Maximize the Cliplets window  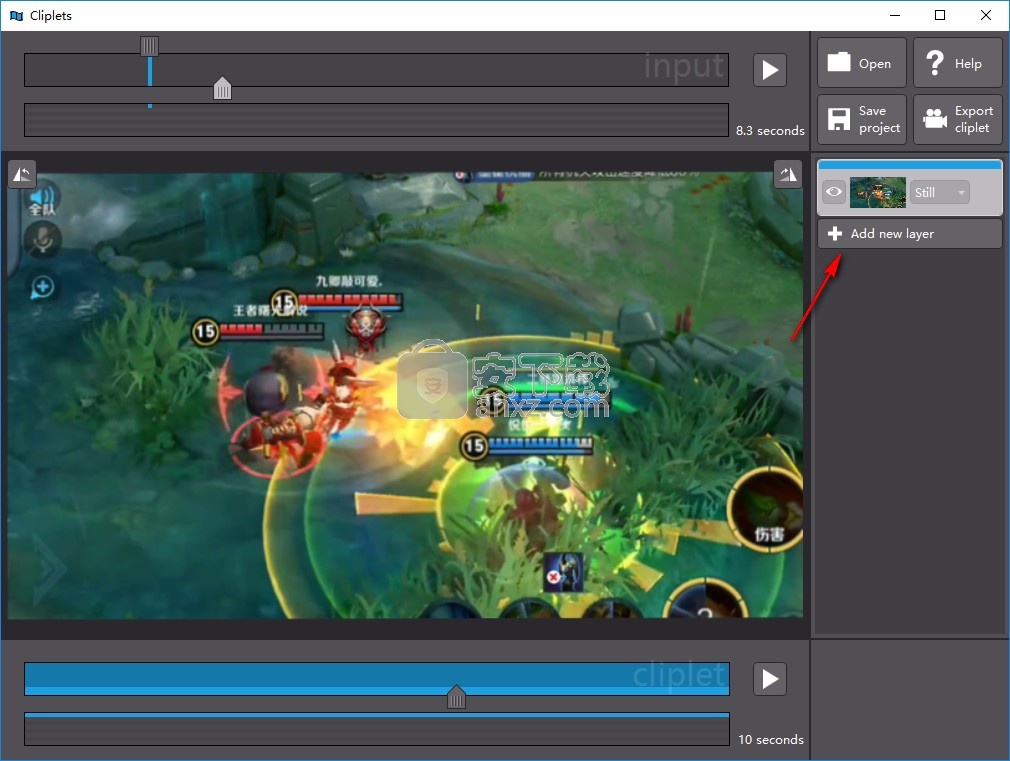[940, 15]
